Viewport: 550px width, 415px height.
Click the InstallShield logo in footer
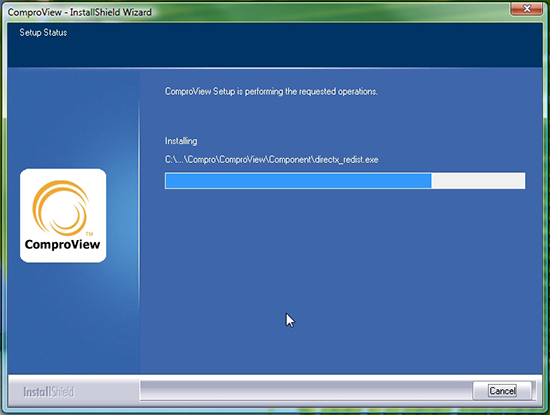49,392
